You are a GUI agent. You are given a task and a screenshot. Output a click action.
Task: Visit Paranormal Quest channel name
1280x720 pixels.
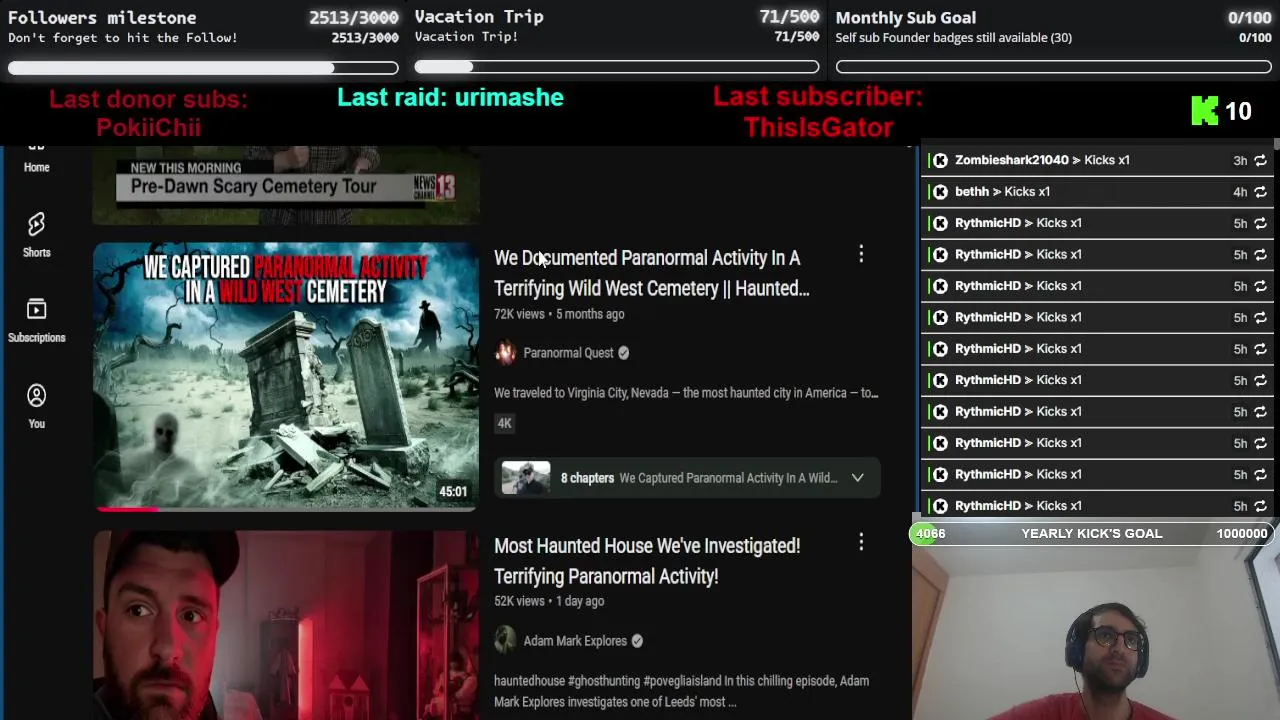pos(568,353)
